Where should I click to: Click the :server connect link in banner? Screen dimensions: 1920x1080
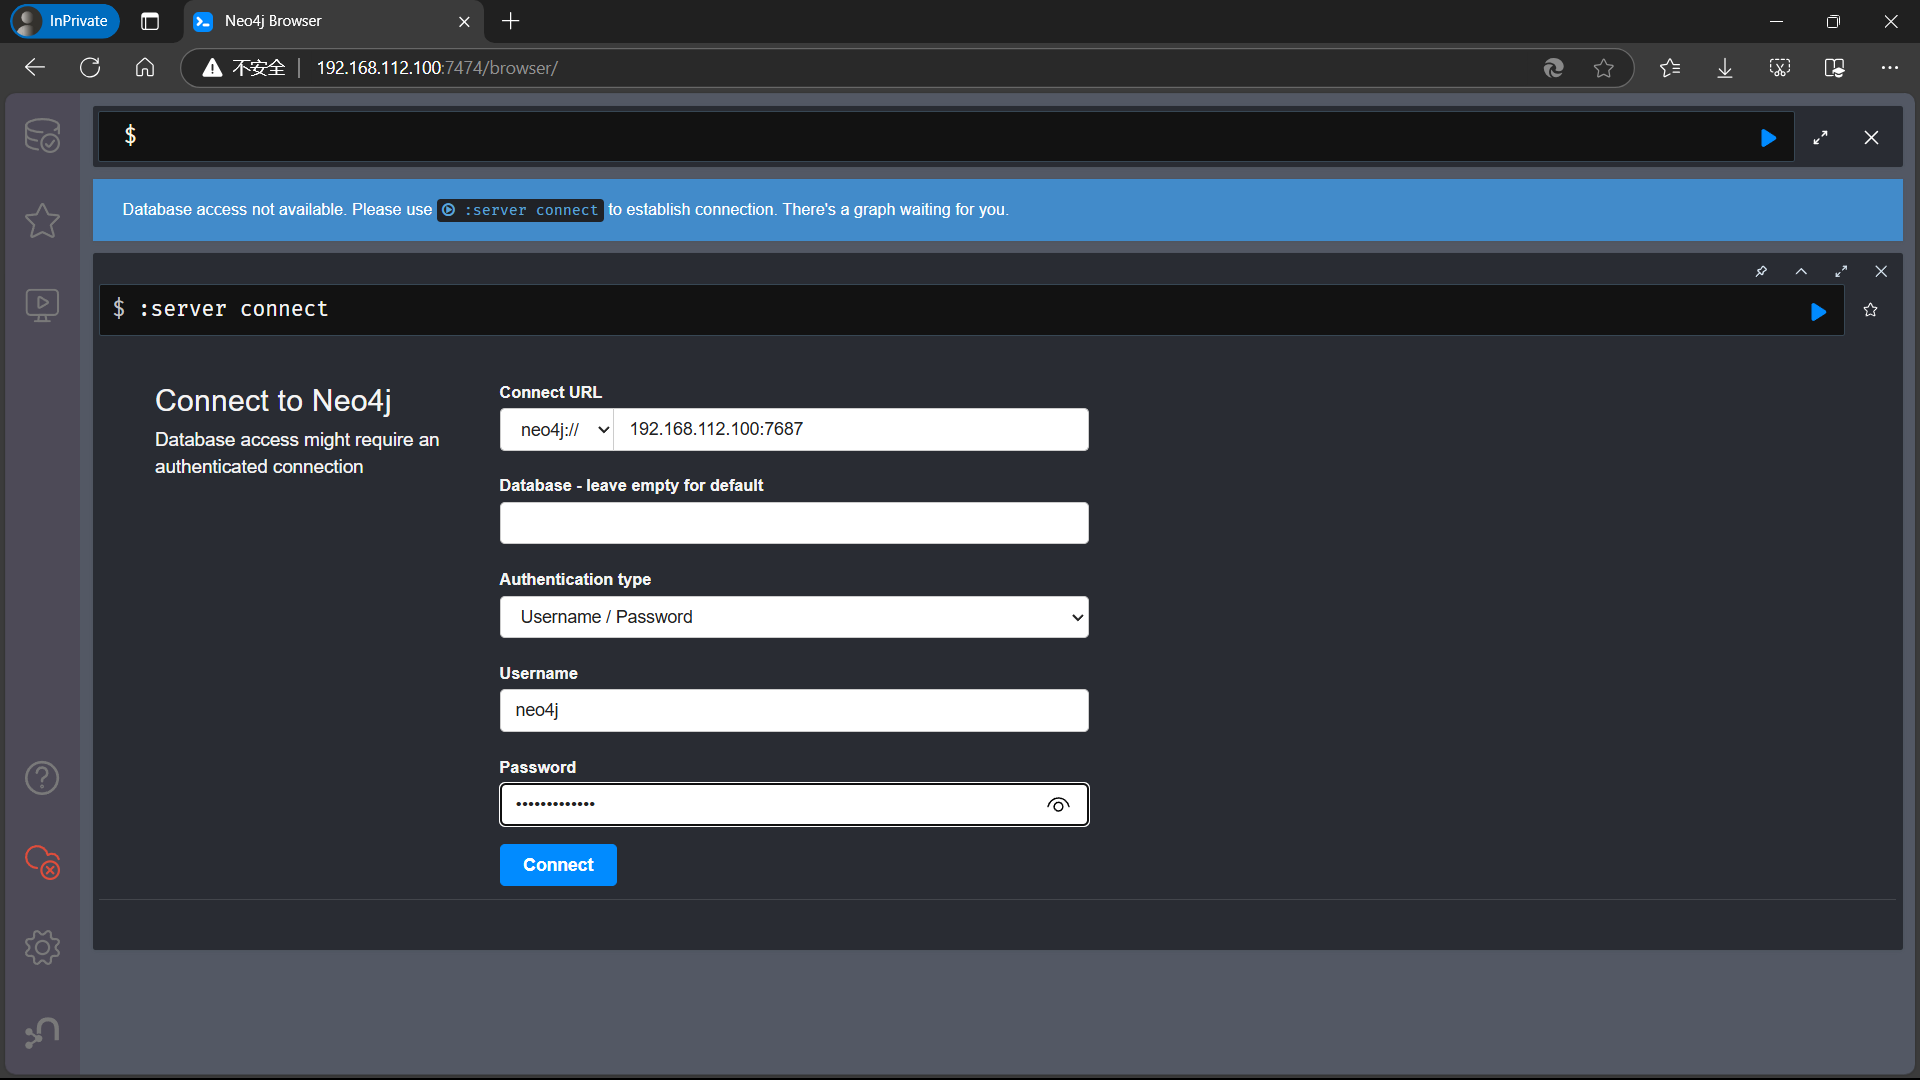point(520,210)
